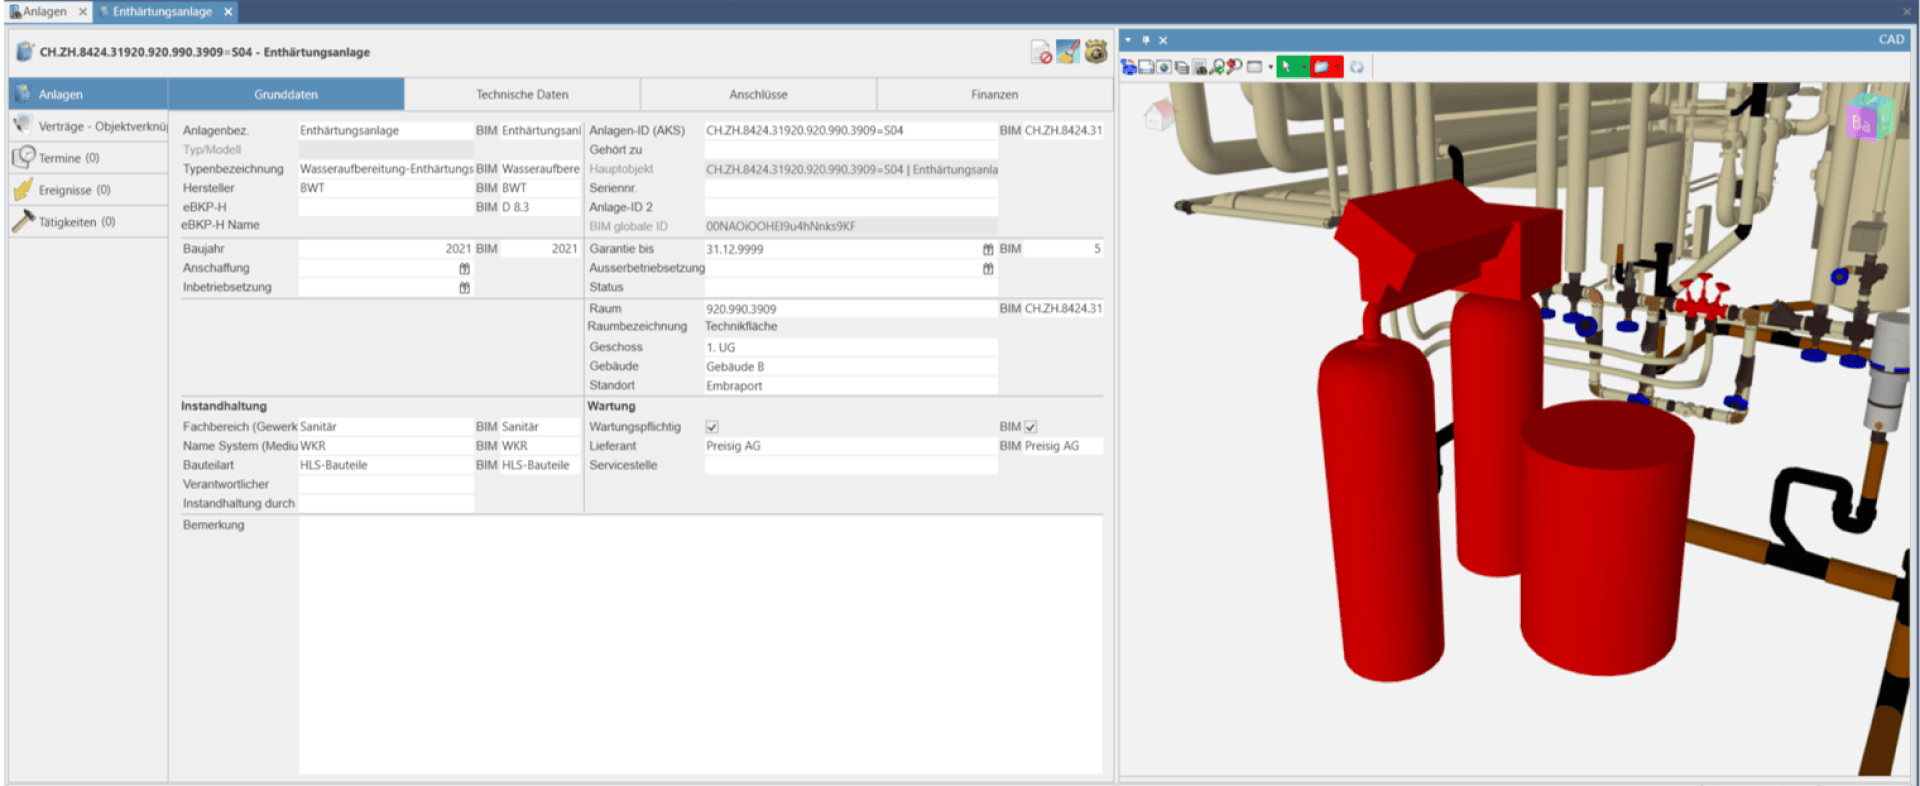Toggle the Wartungspflichtig checkbox
Screen dimensions: 1920x786
pyautogui.click(x=712, y=427)
